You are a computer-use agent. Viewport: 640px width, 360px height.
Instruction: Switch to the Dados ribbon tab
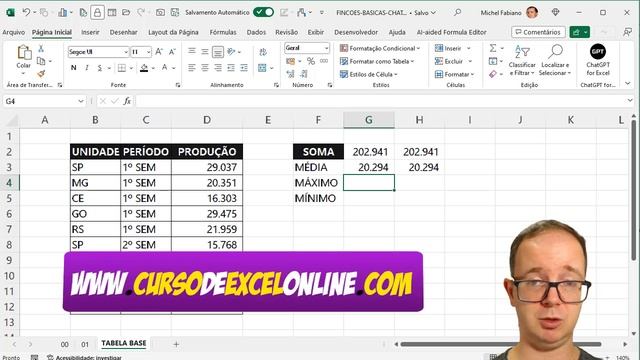256,32
